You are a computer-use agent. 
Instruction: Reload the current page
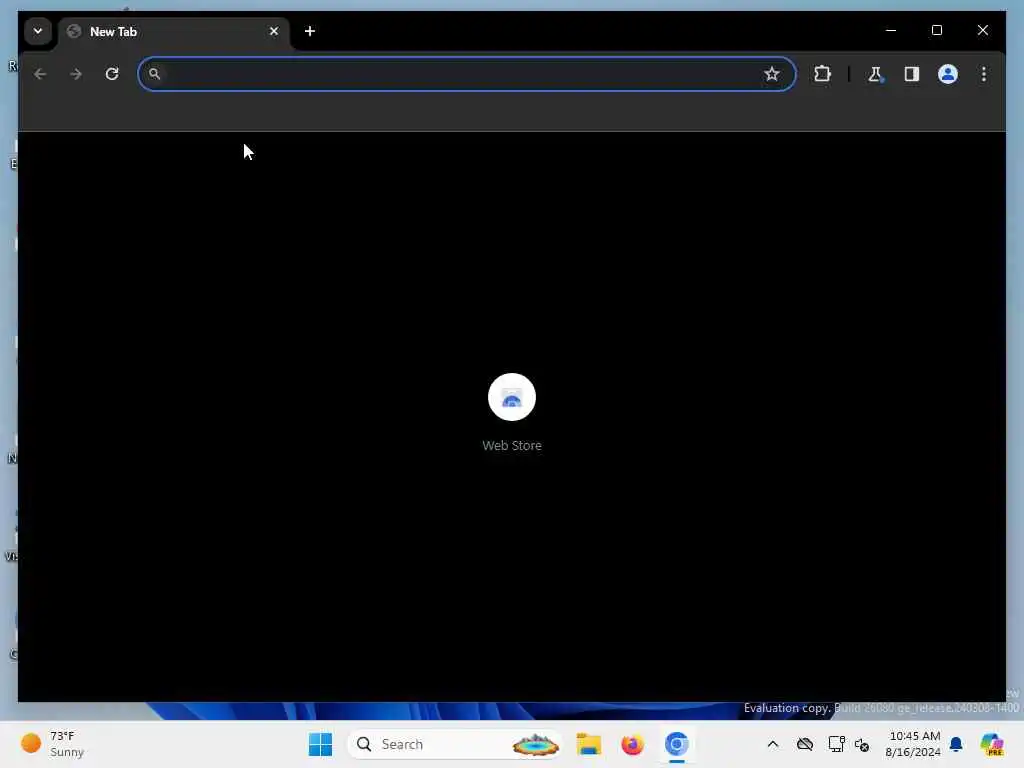point(112,74)
